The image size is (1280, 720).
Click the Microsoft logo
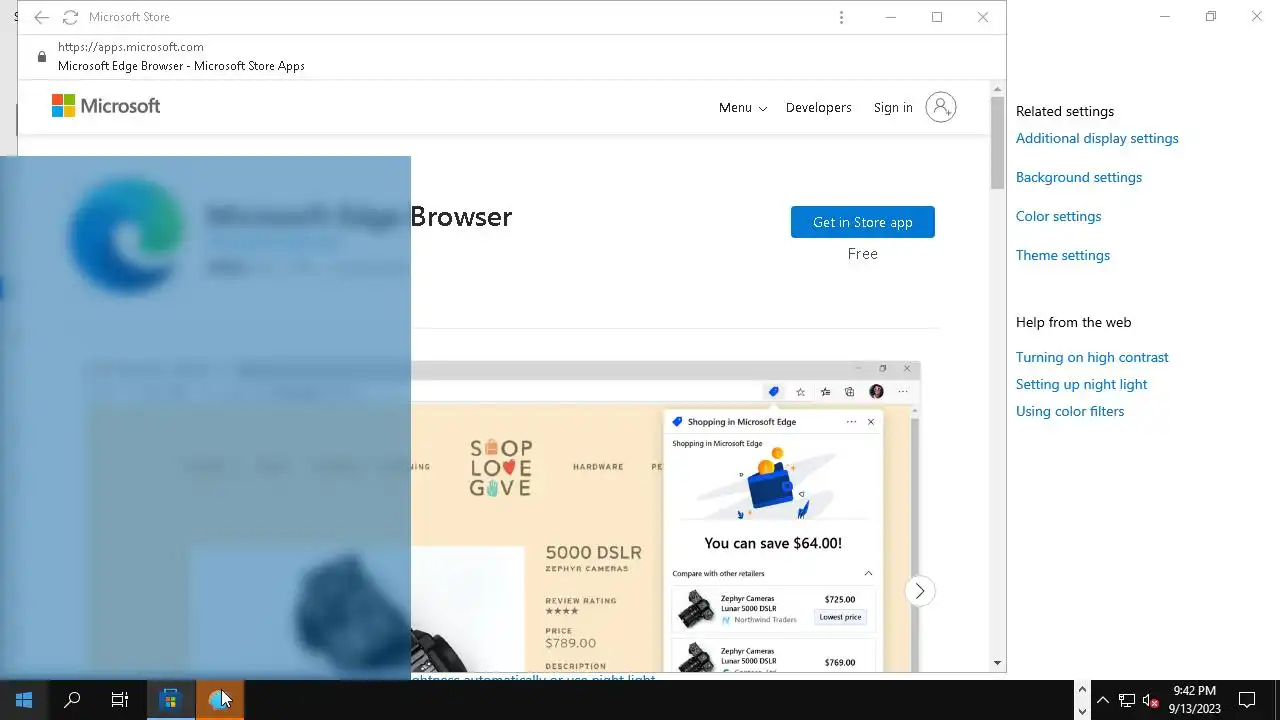click(x=106, y=106)
